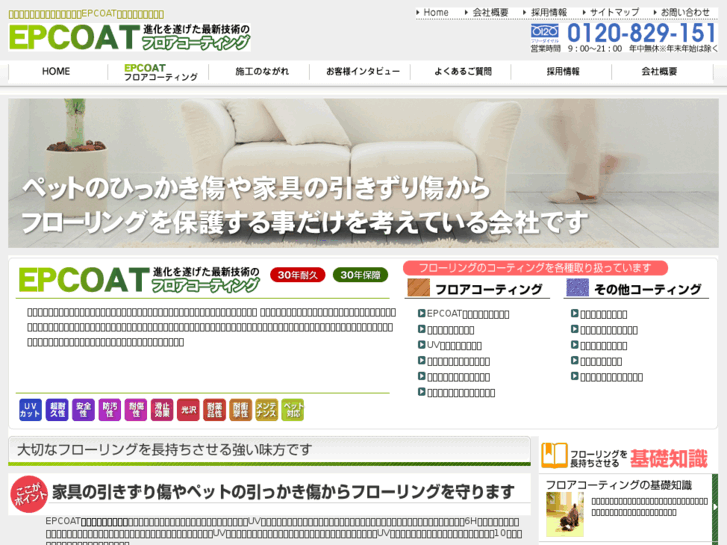Screen dimensions: 727x545
Task: Click the 基礎知識 red heading text
Action: click(669, 458)
